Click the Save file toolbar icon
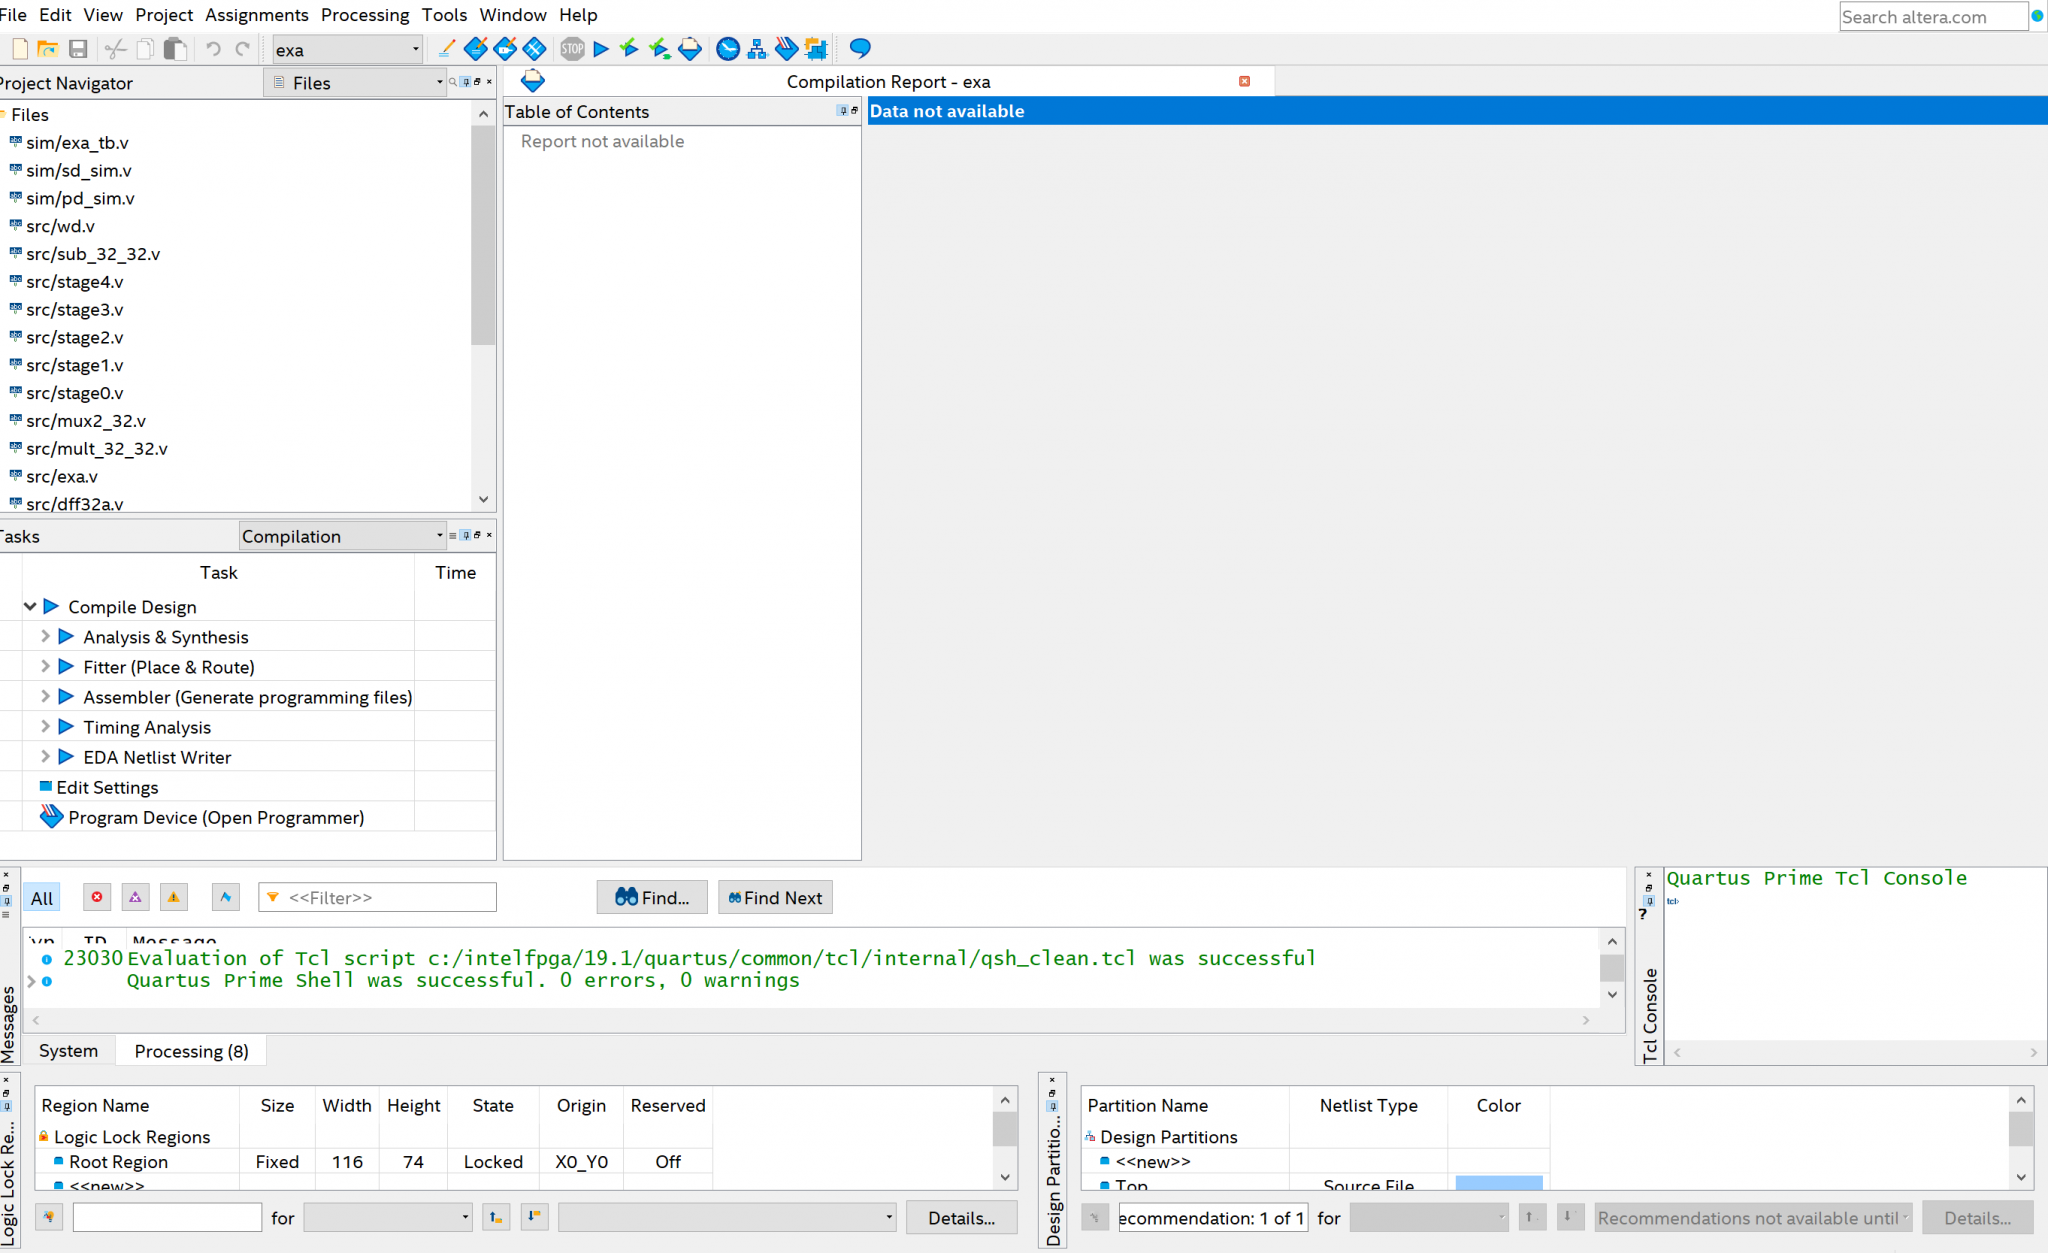This screenshot has height=1253, width=2048. (78, 49)
